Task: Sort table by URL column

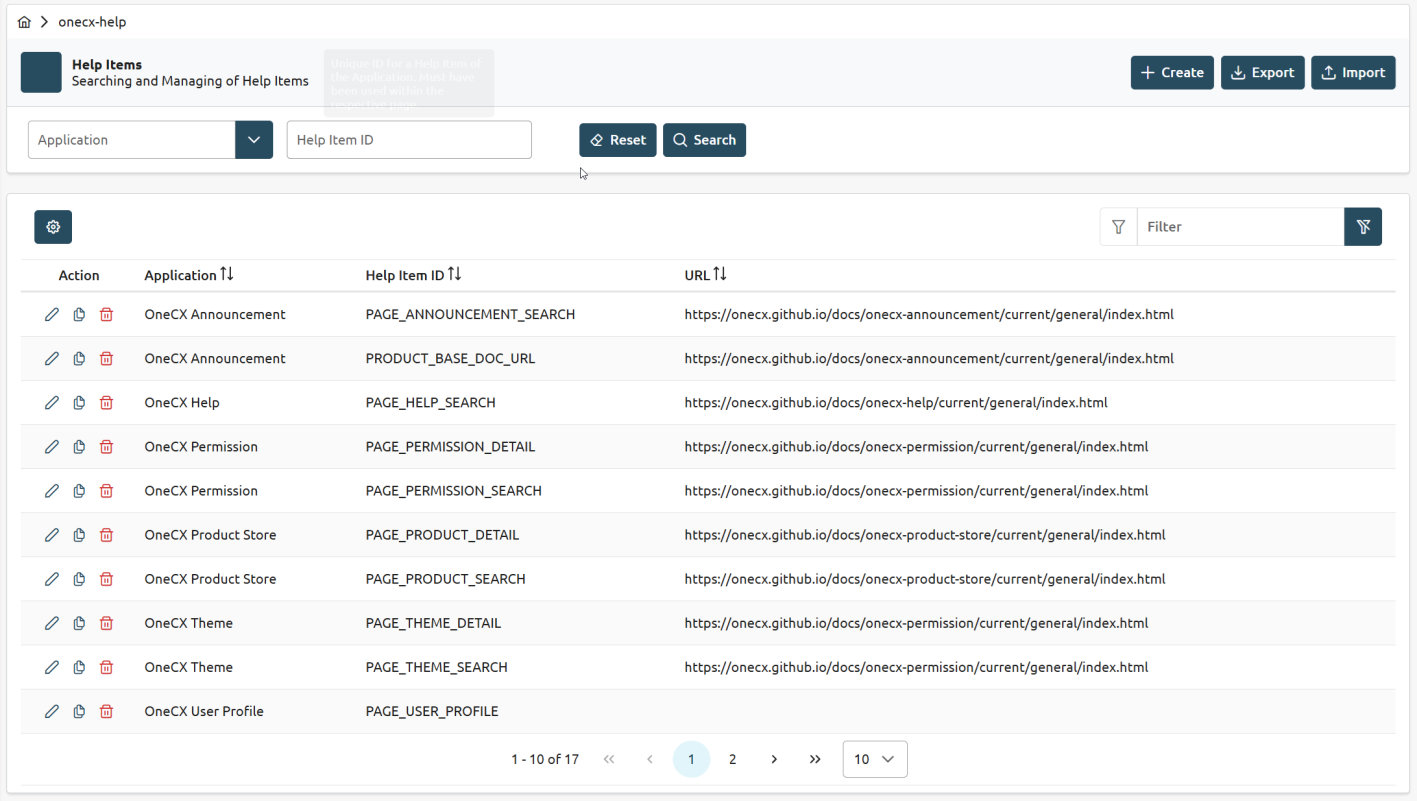Action: (720, 275)
